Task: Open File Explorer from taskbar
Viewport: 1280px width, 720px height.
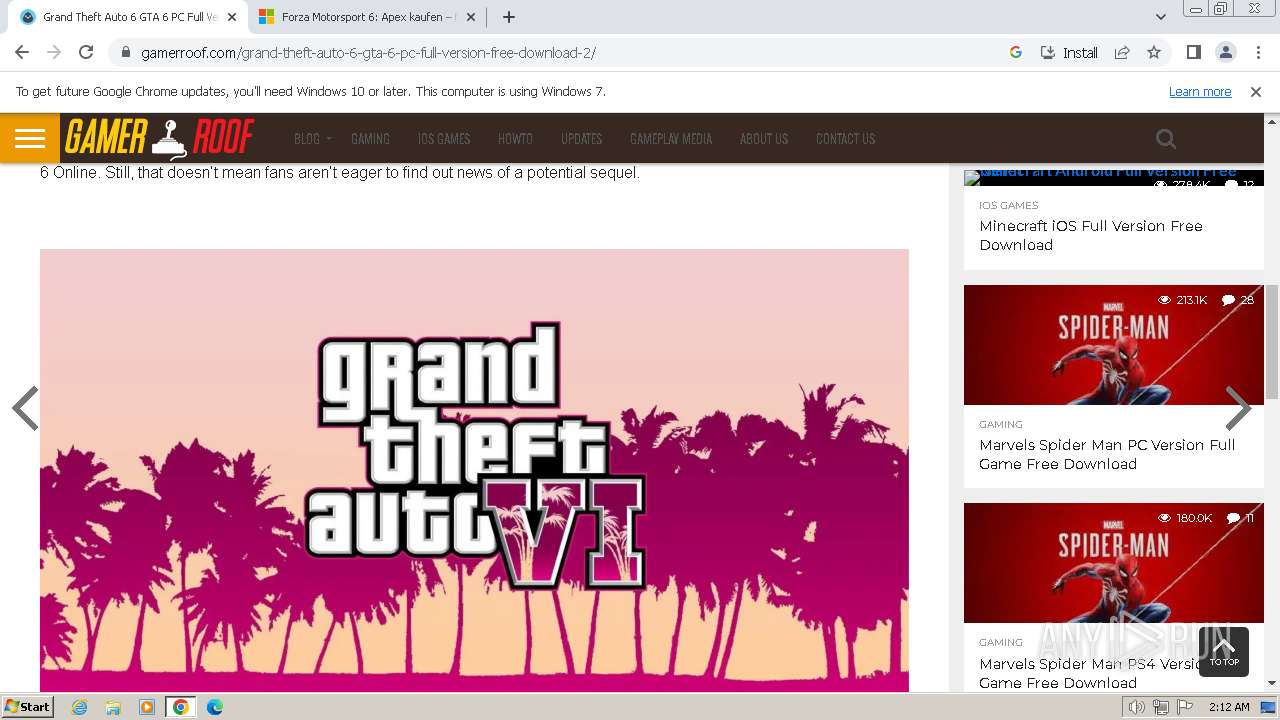Action: (x=113, y=707)
